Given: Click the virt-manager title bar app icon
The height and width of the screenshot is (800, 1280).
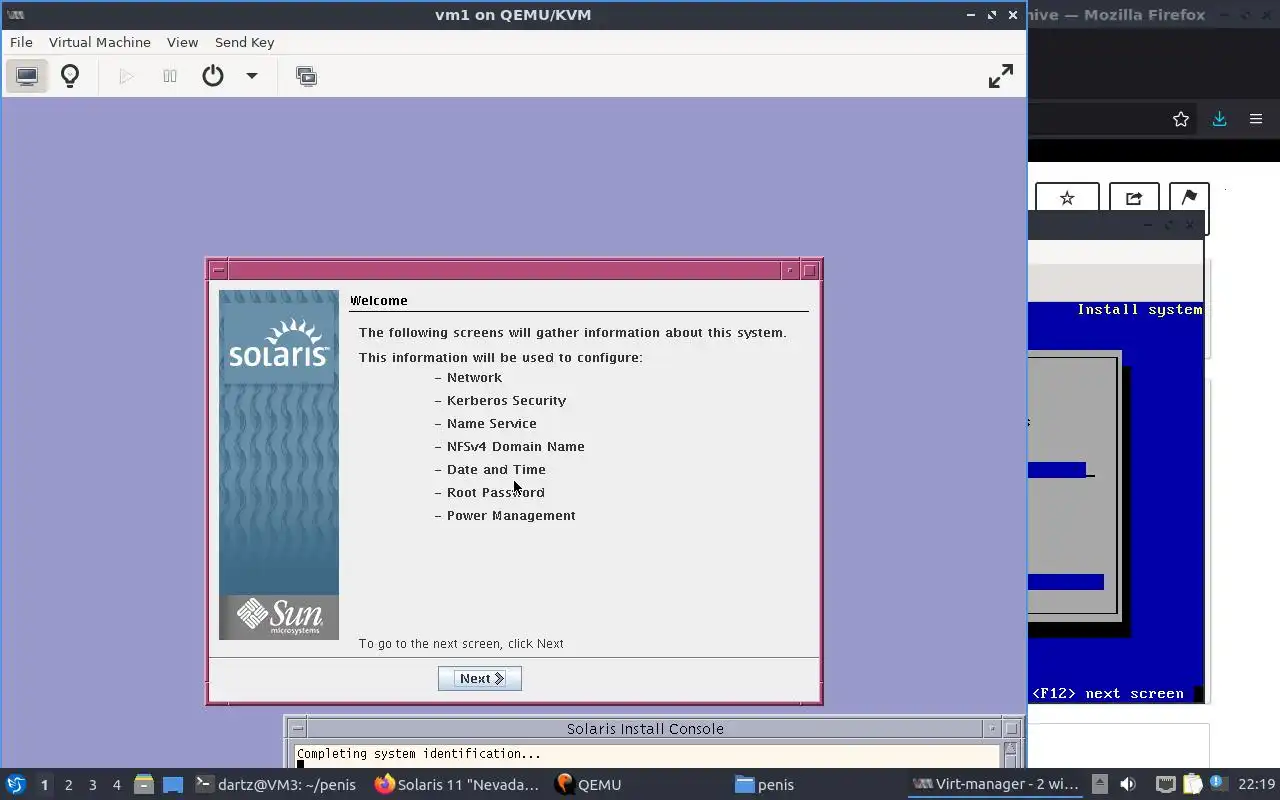Looking at the screenshot, I should (x=15, y=15).
